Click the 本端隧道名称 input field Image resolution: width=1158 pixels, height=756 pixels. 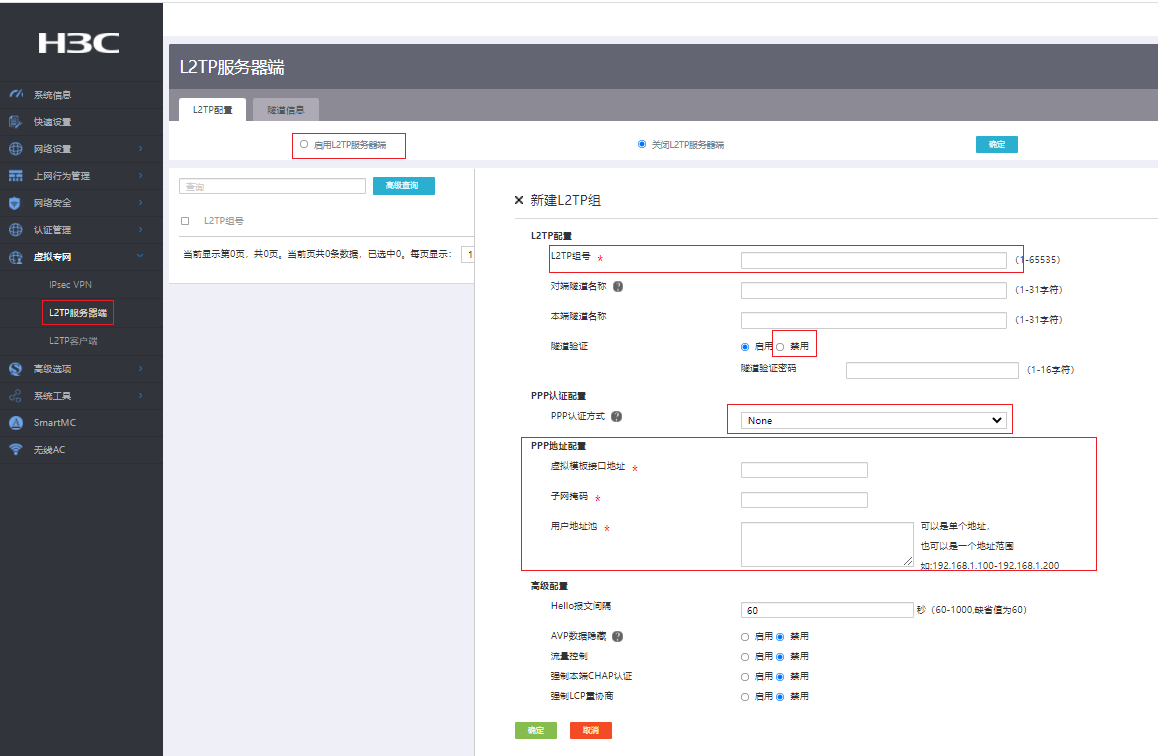874,320
